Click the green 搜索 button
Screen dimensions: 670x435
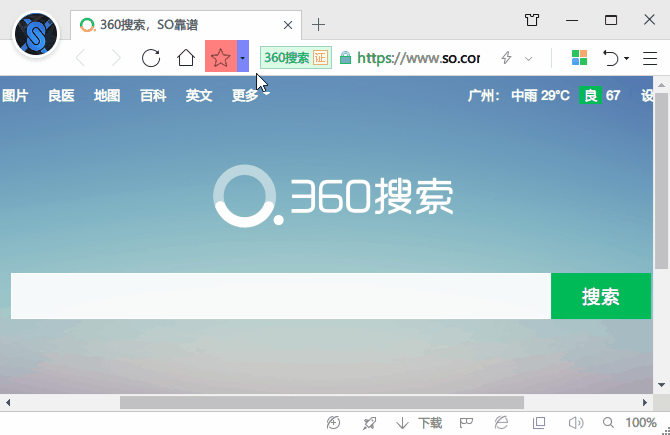pos(601,296)
